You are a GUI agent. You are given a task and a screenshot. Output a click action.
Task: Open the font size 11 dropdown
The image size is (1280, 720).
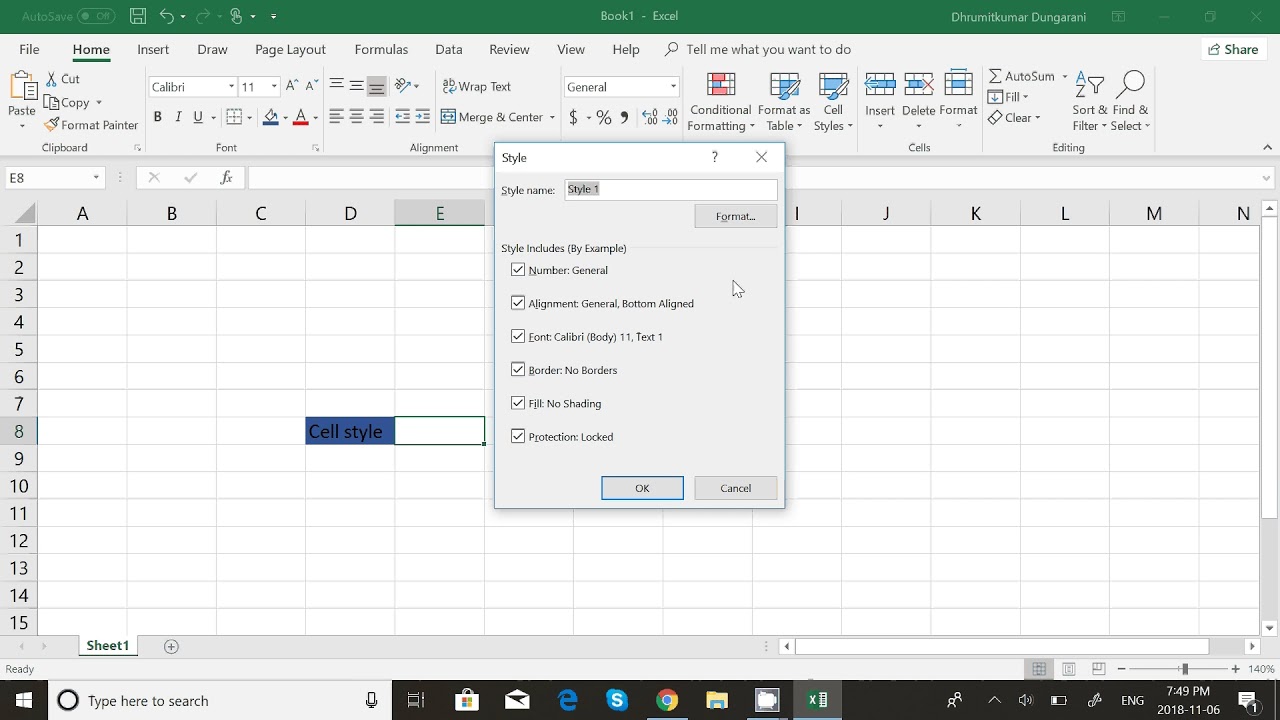point(274,87)
